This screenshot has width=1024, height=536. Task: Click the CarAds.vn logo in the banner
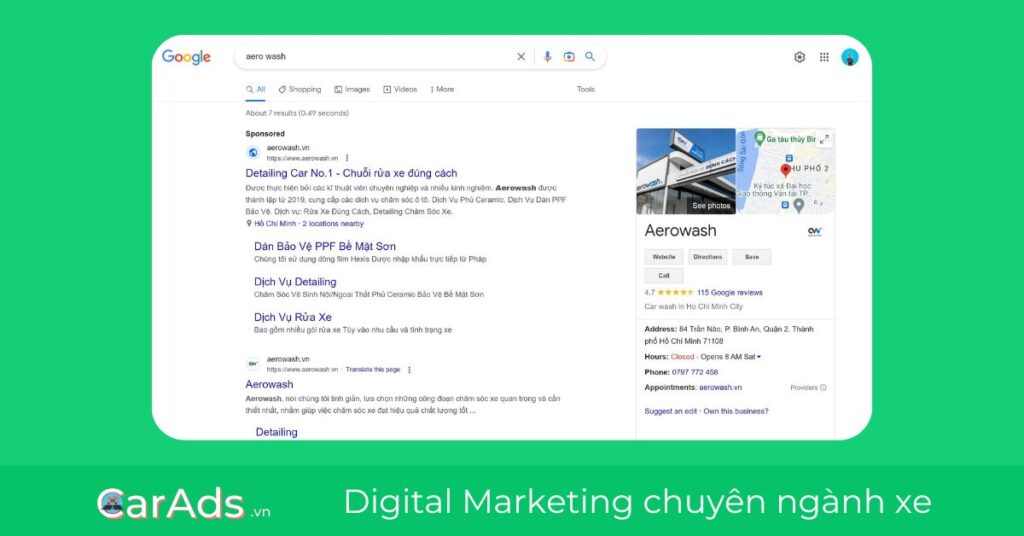click(184, 503)
